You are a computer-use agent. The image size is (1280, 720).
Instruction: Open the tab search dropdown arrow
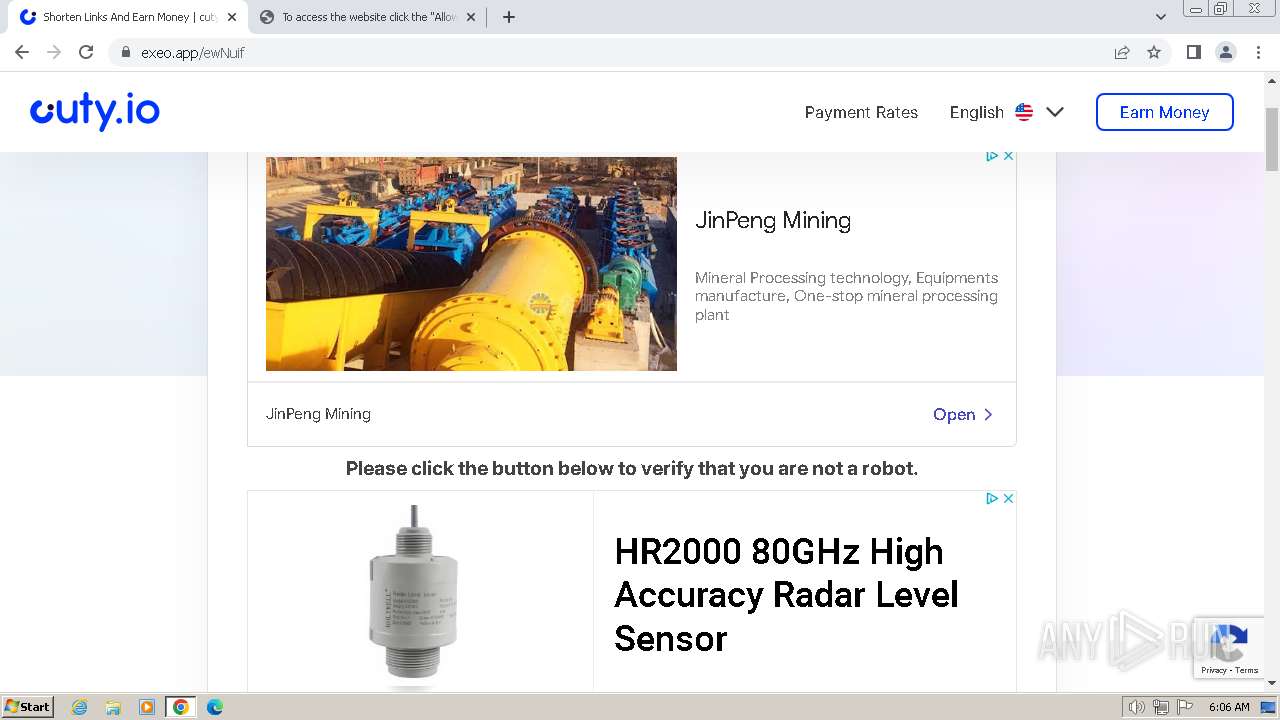point(1160,17)
